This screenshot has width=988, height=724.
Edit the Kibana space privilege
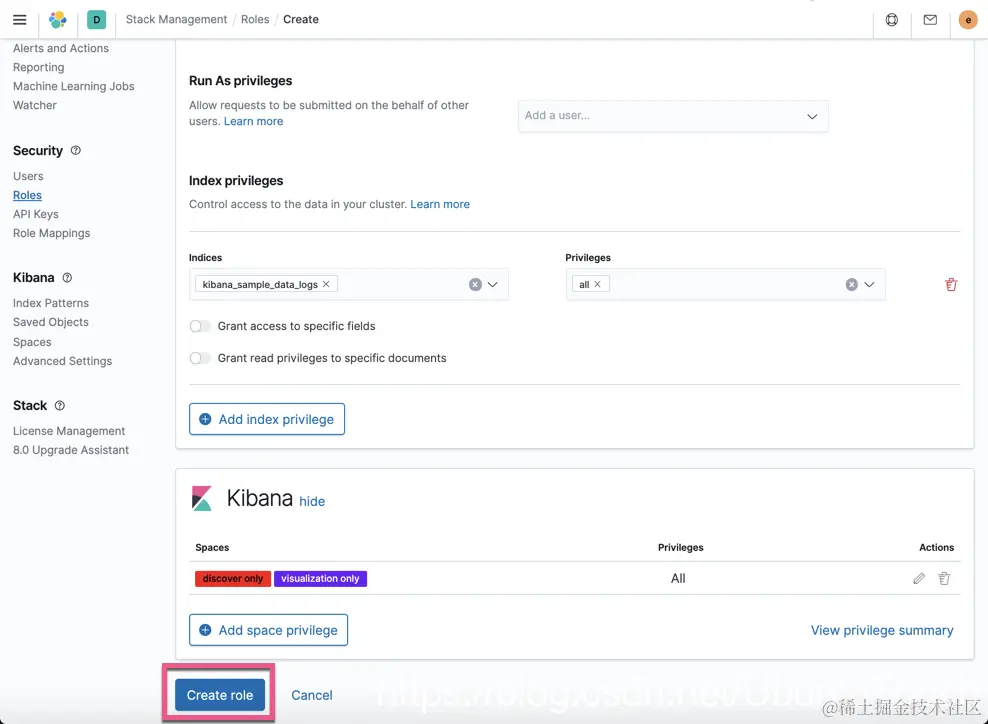[919, 578]
